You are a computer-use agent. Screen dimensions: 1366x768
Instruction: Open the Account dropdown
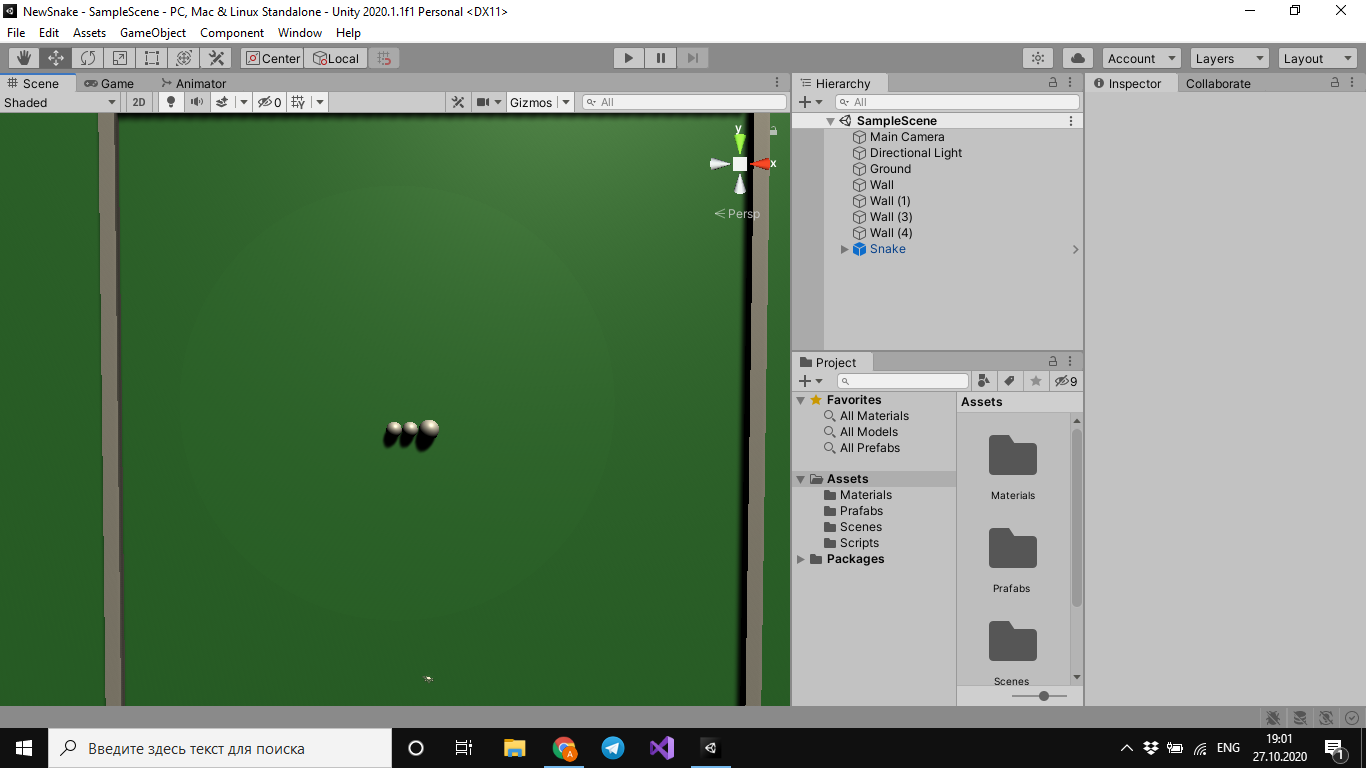[x=1141, y=58]
